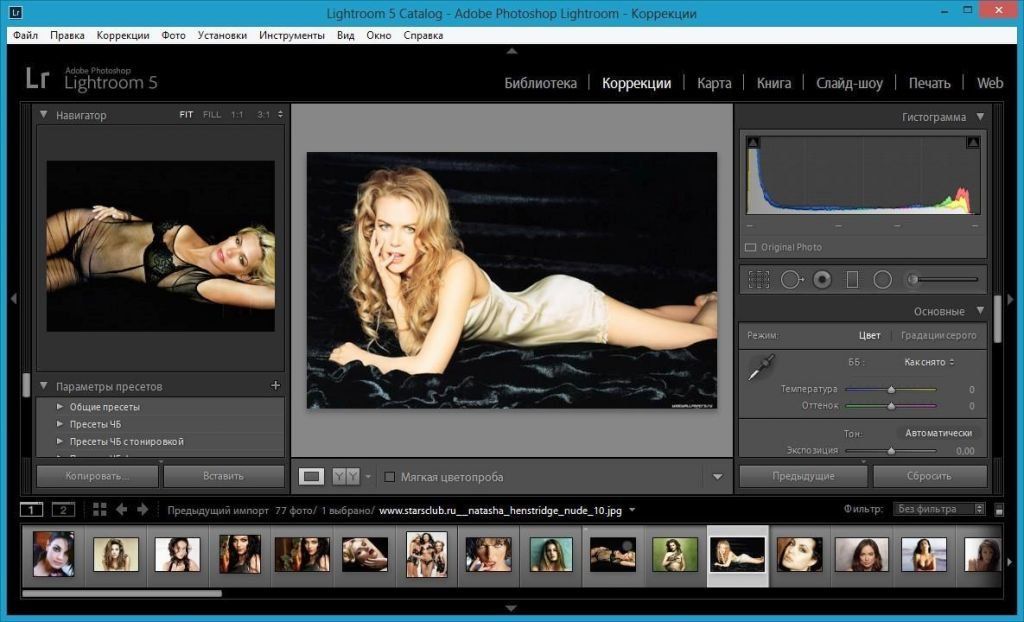This screenshot has height=622, width=1024.
Task: Open navigator zoom level stepper menu
Action: 280,114
